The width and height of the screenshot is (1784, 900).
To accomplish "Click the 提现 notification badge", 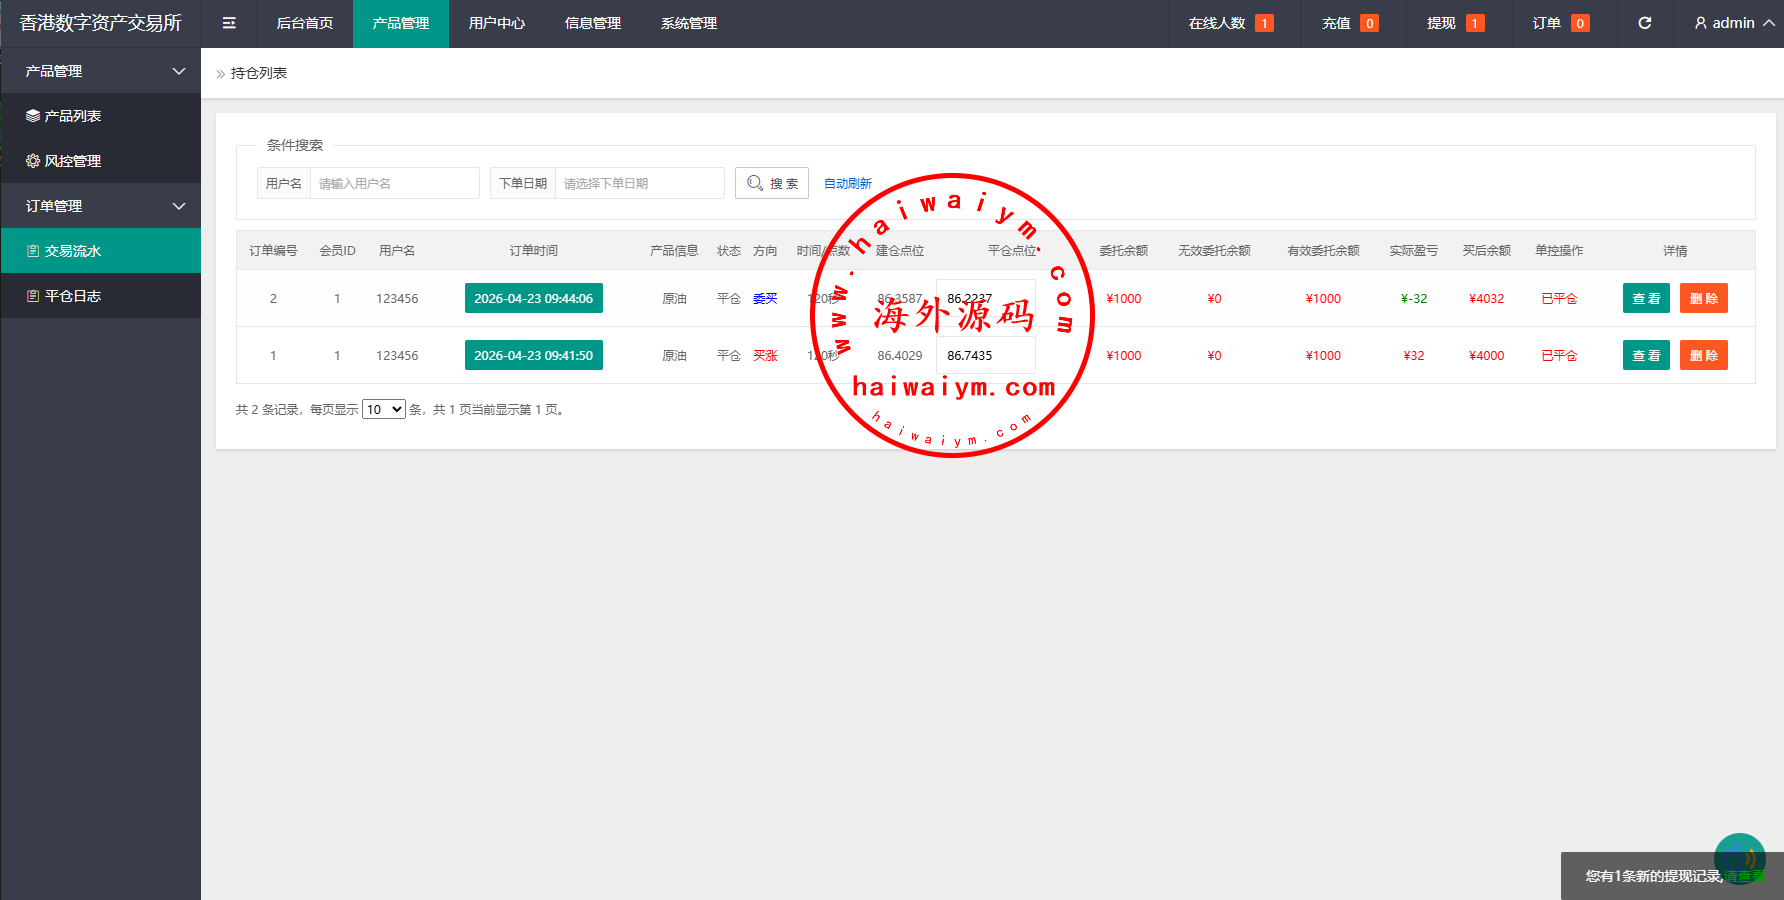I will (x=1474, y=23).
